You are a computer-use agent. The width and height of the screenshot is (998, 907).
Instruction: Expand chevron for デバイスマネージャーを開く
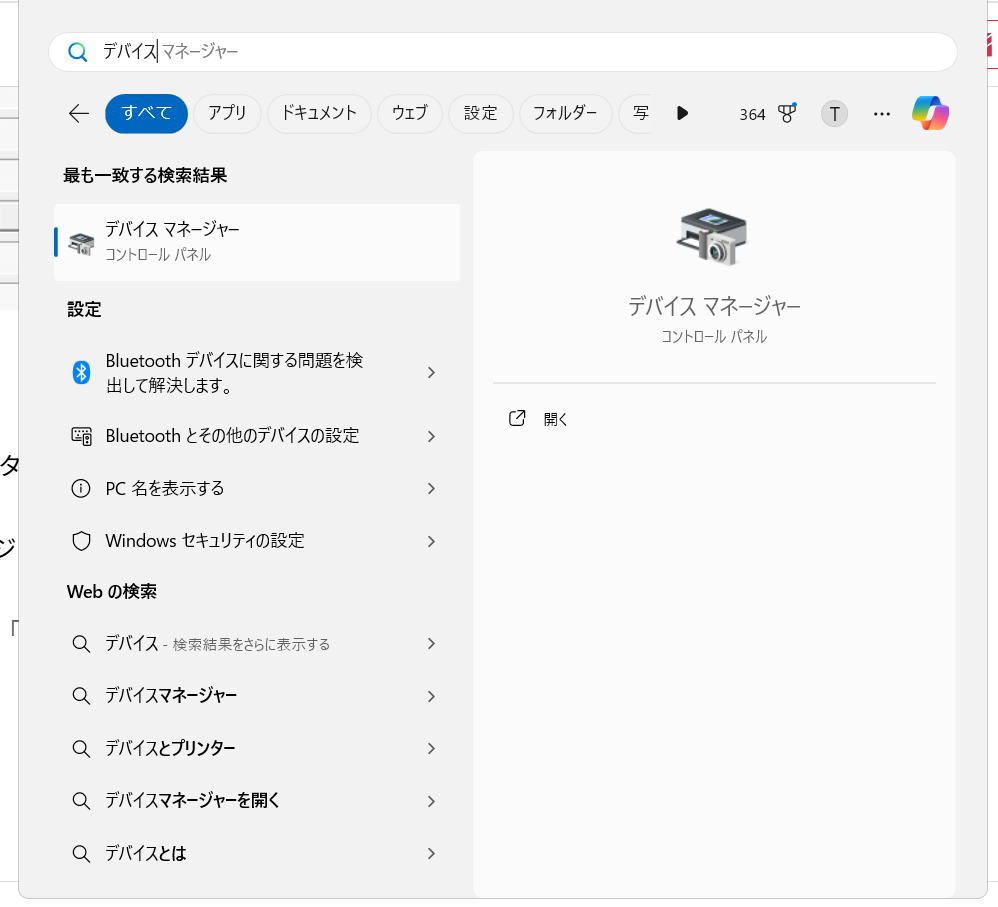(432, 801)
